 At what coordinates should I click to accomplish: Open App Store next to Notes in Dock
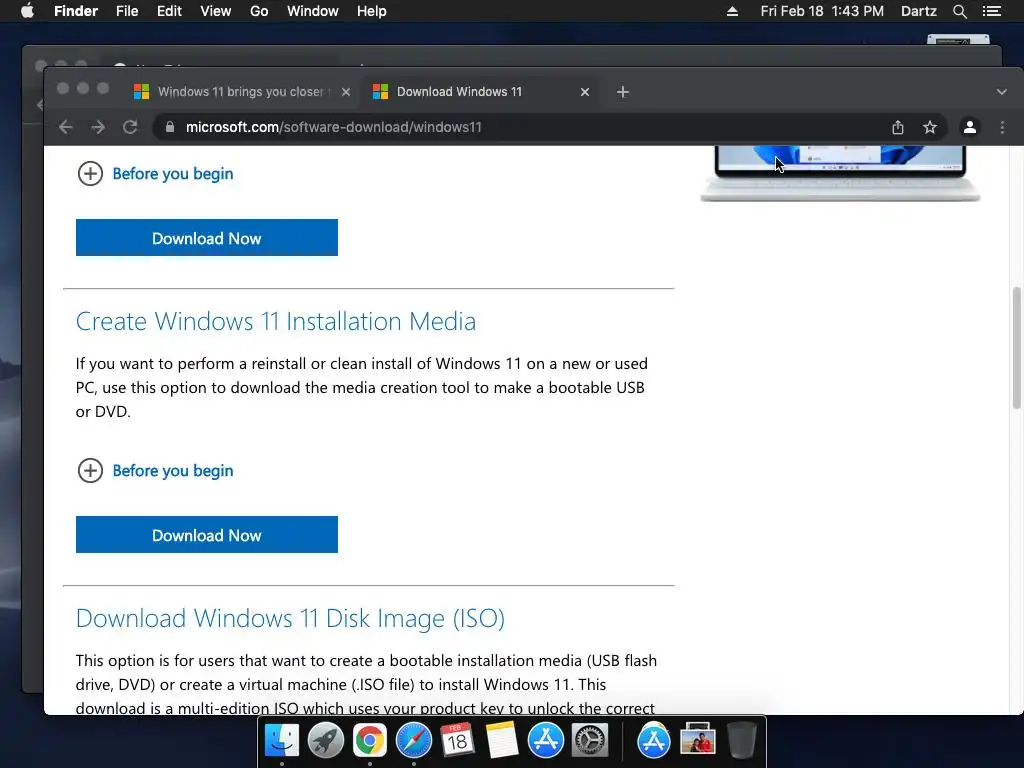(x=546, y=740)
